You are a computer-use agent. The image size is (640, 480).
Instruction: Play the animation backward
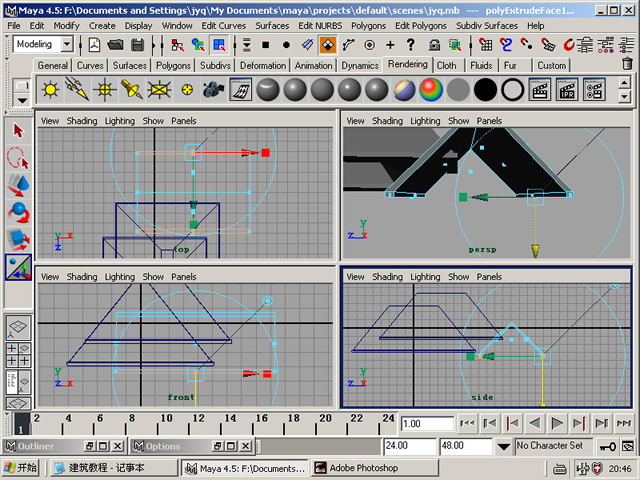point(534,423)
